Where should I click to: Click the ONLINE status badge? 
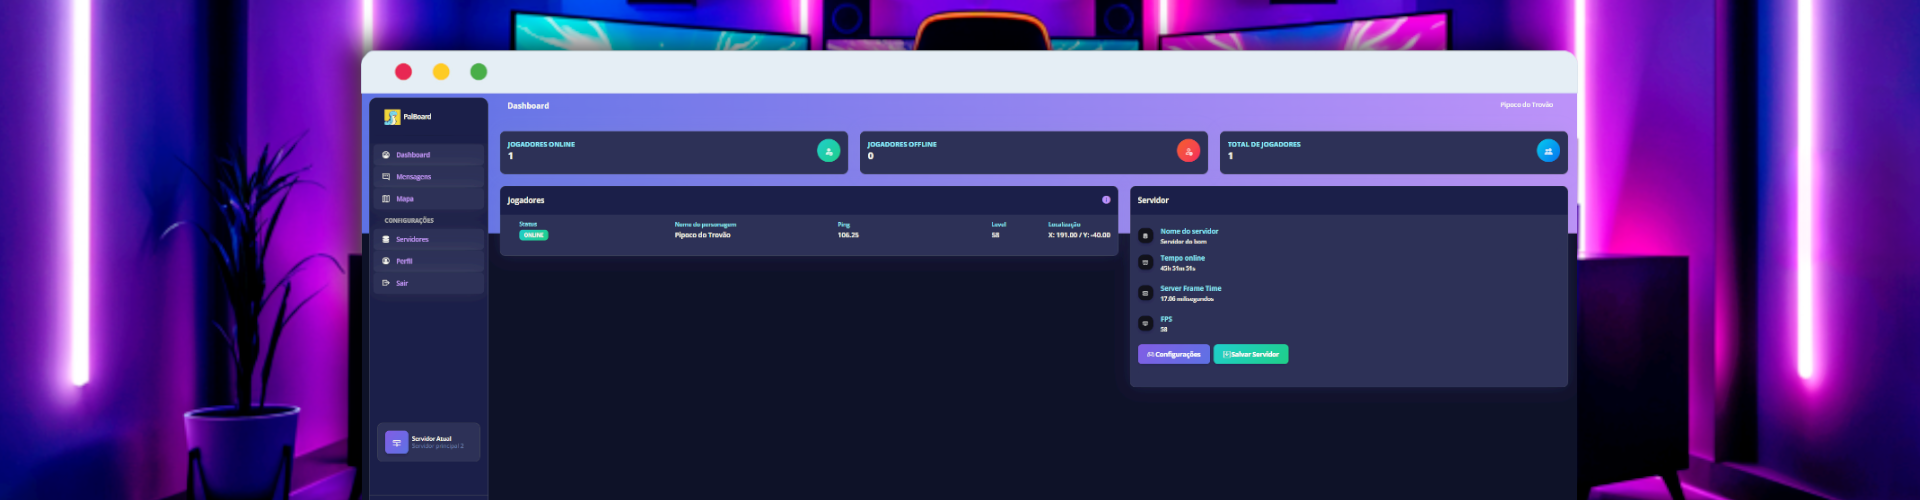point(534,236)
